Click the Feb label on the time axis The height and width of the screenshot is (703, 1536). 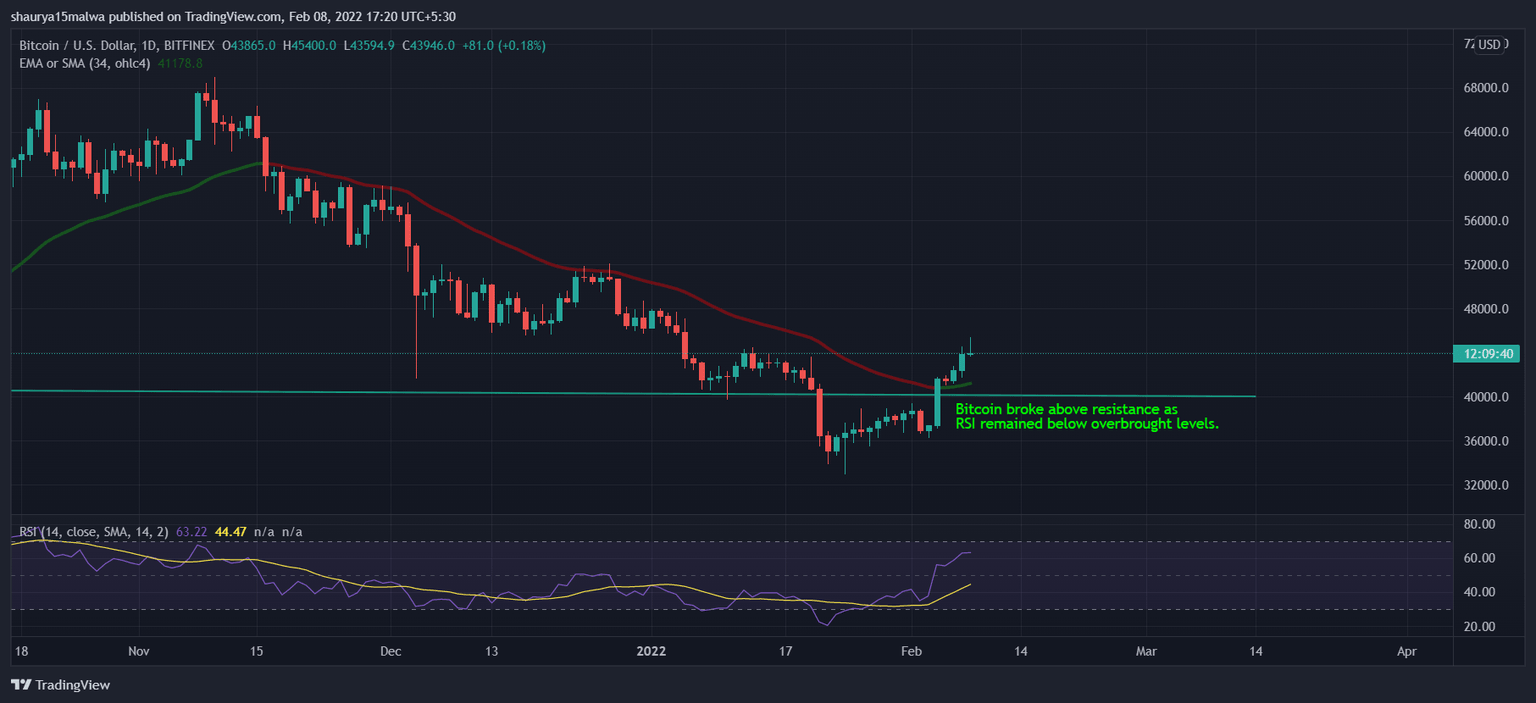910,651
